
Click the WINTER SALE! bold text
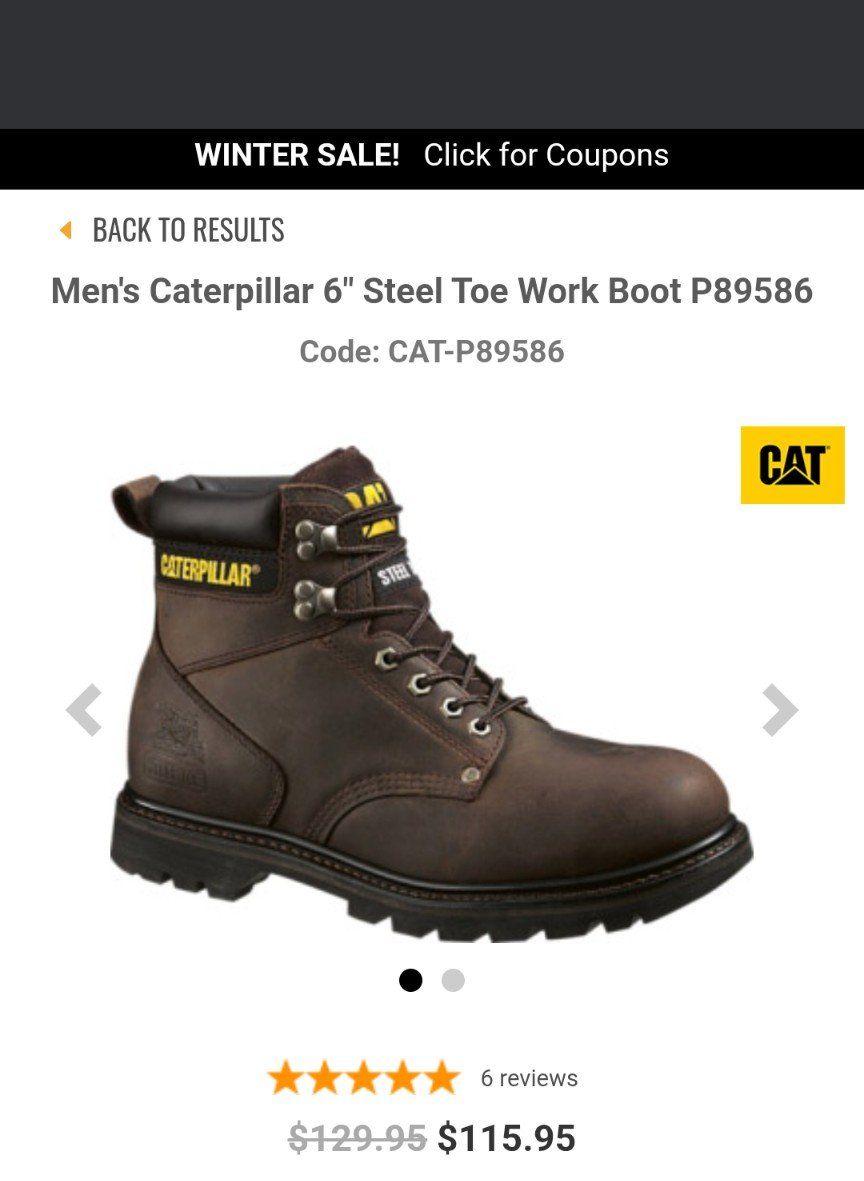tap(297, 155)
